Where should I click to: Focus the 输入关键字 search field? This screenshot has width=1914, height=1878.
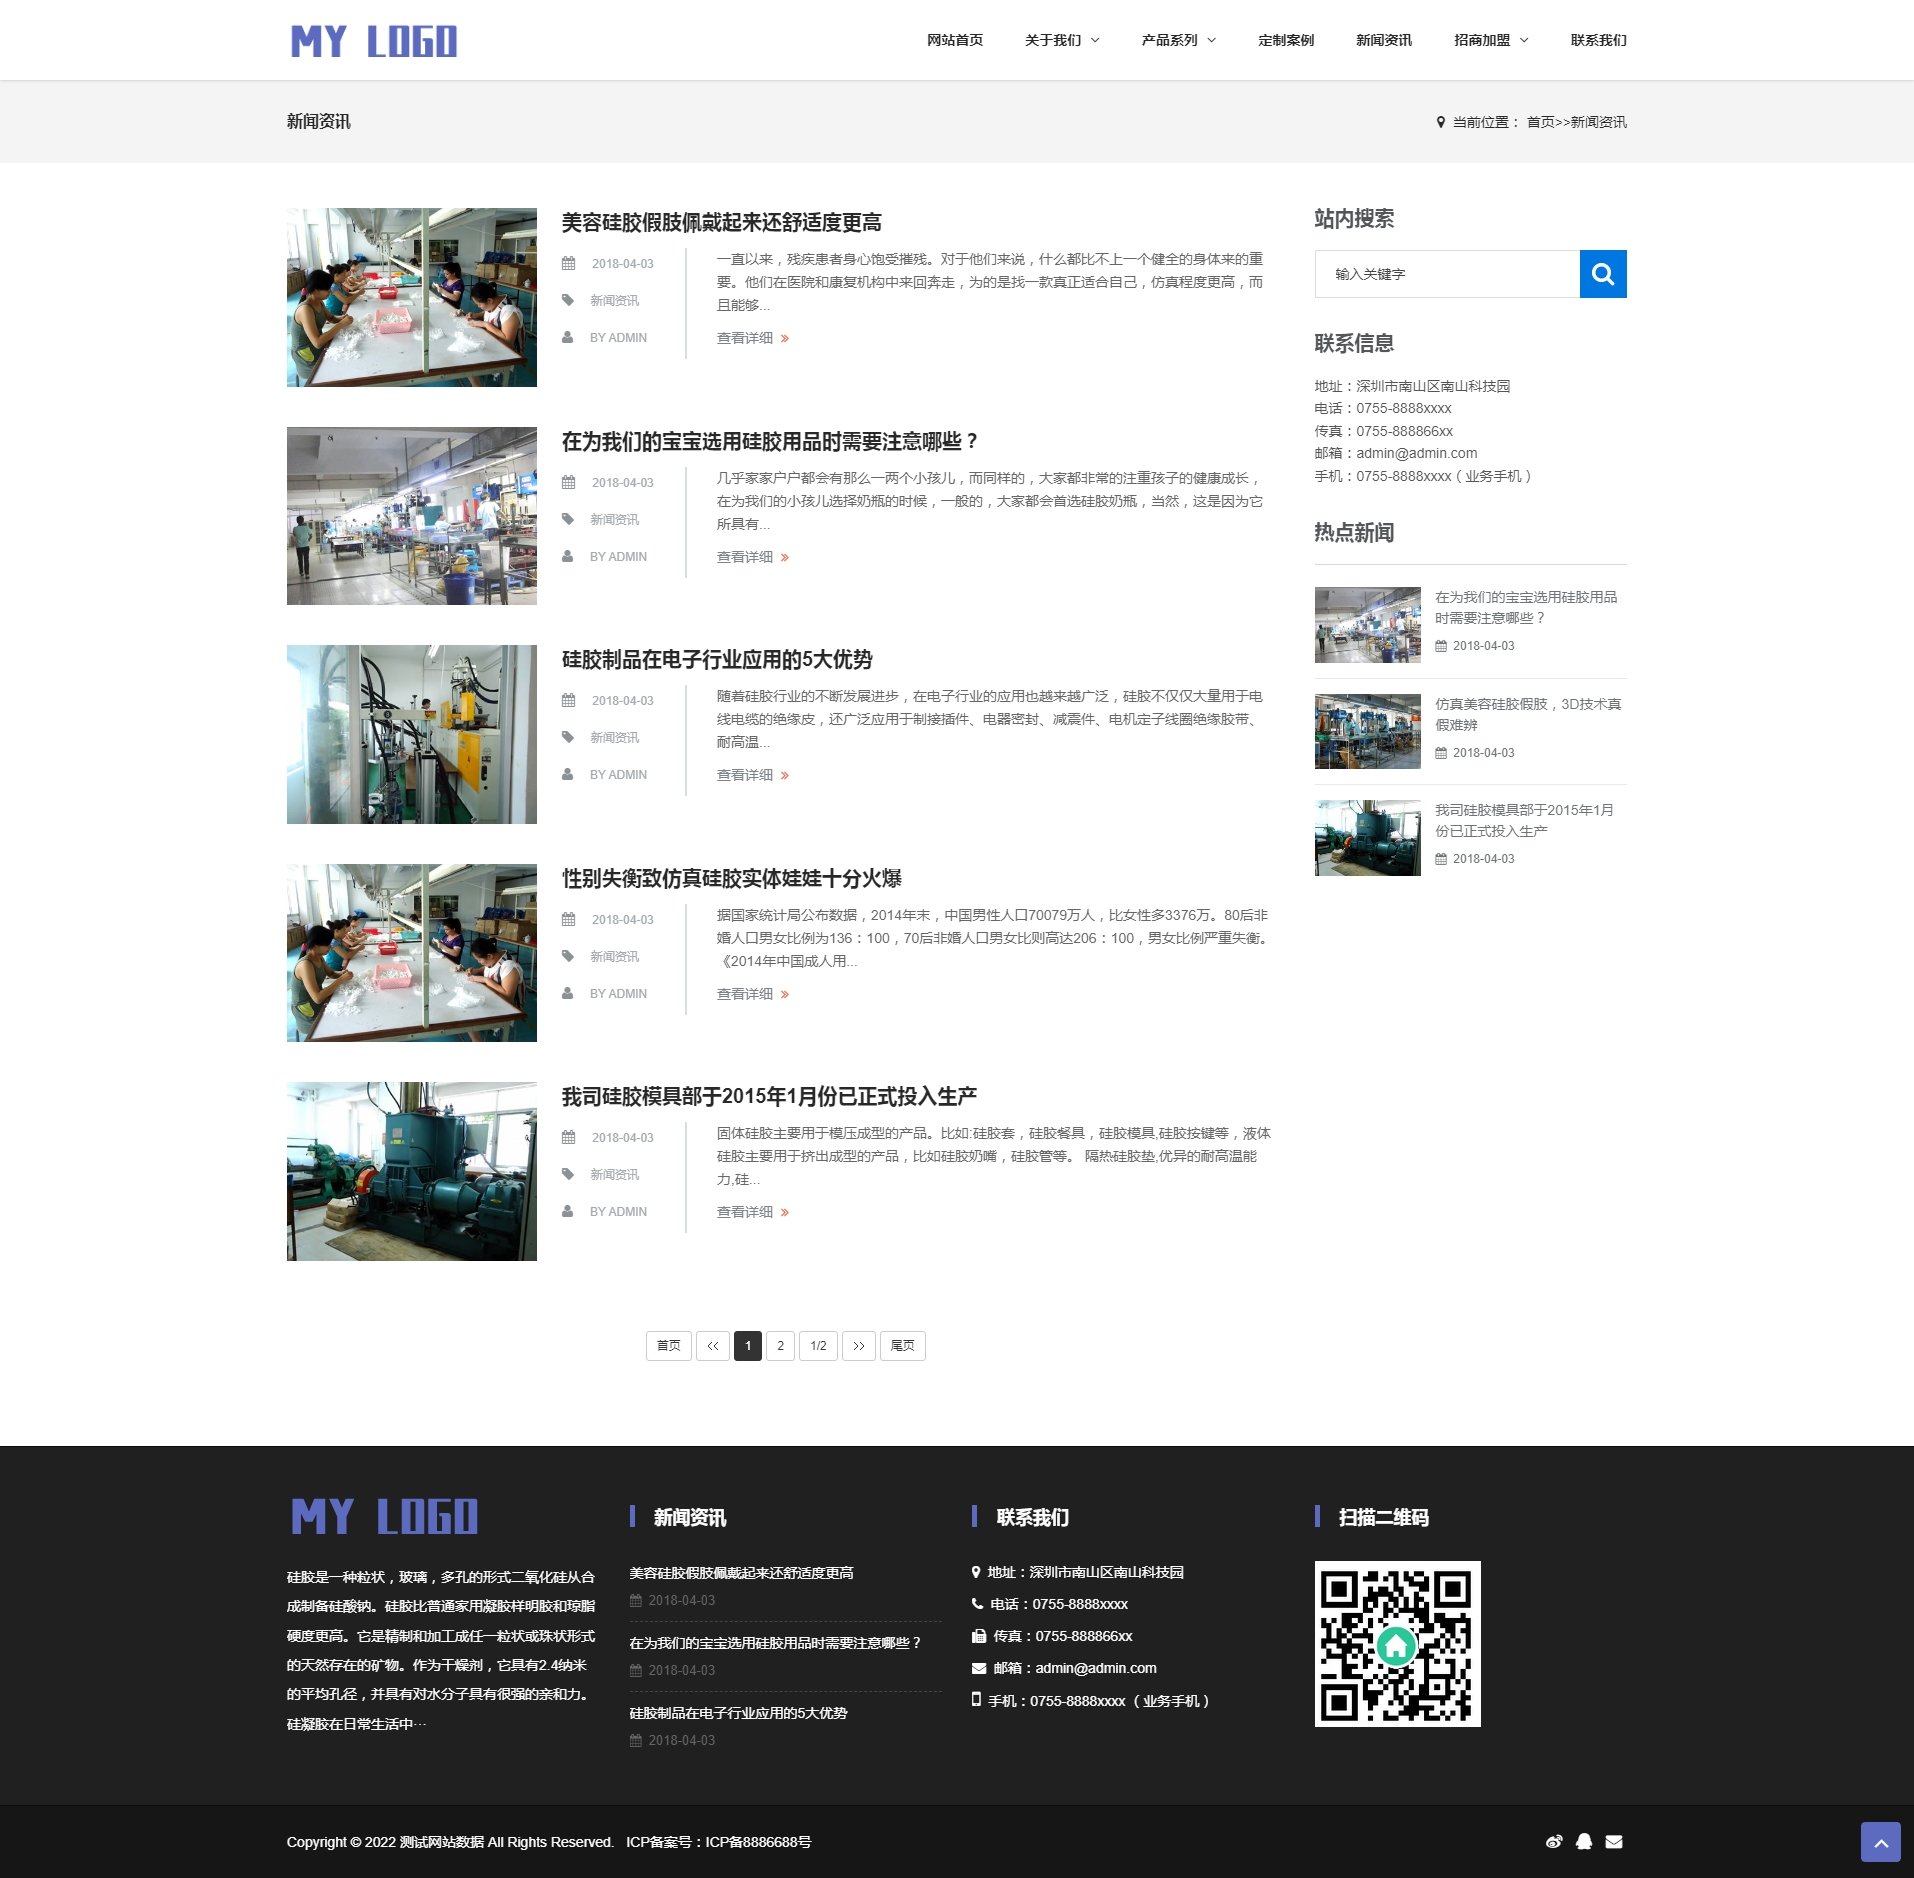tap(1446, 274)
